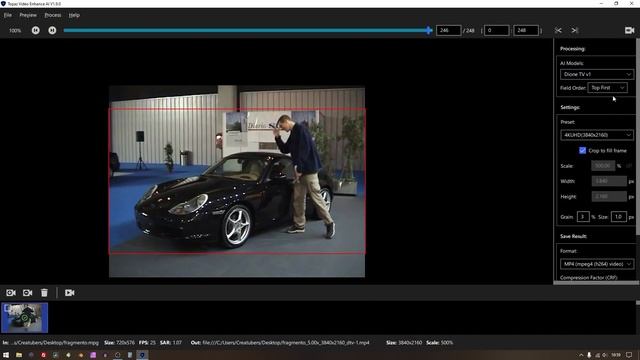Click the microphone icon in the system tray

tap(589, 355)
